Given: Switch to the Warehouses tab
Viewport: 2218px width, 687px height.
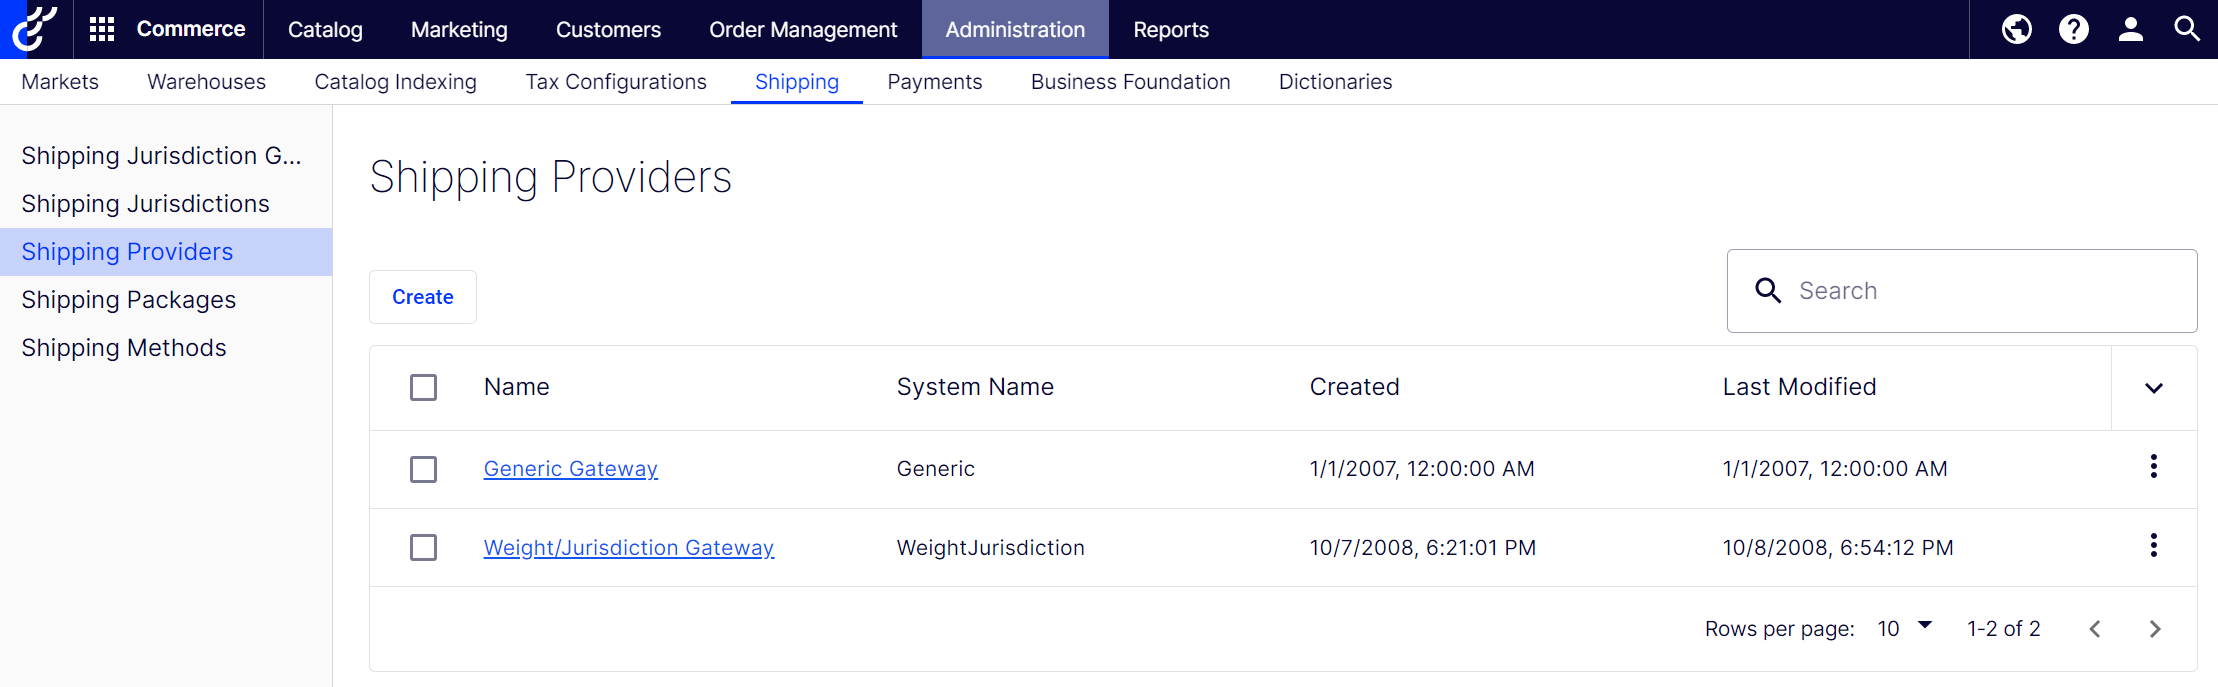Looking at the screenshot, I should [206, 82].
